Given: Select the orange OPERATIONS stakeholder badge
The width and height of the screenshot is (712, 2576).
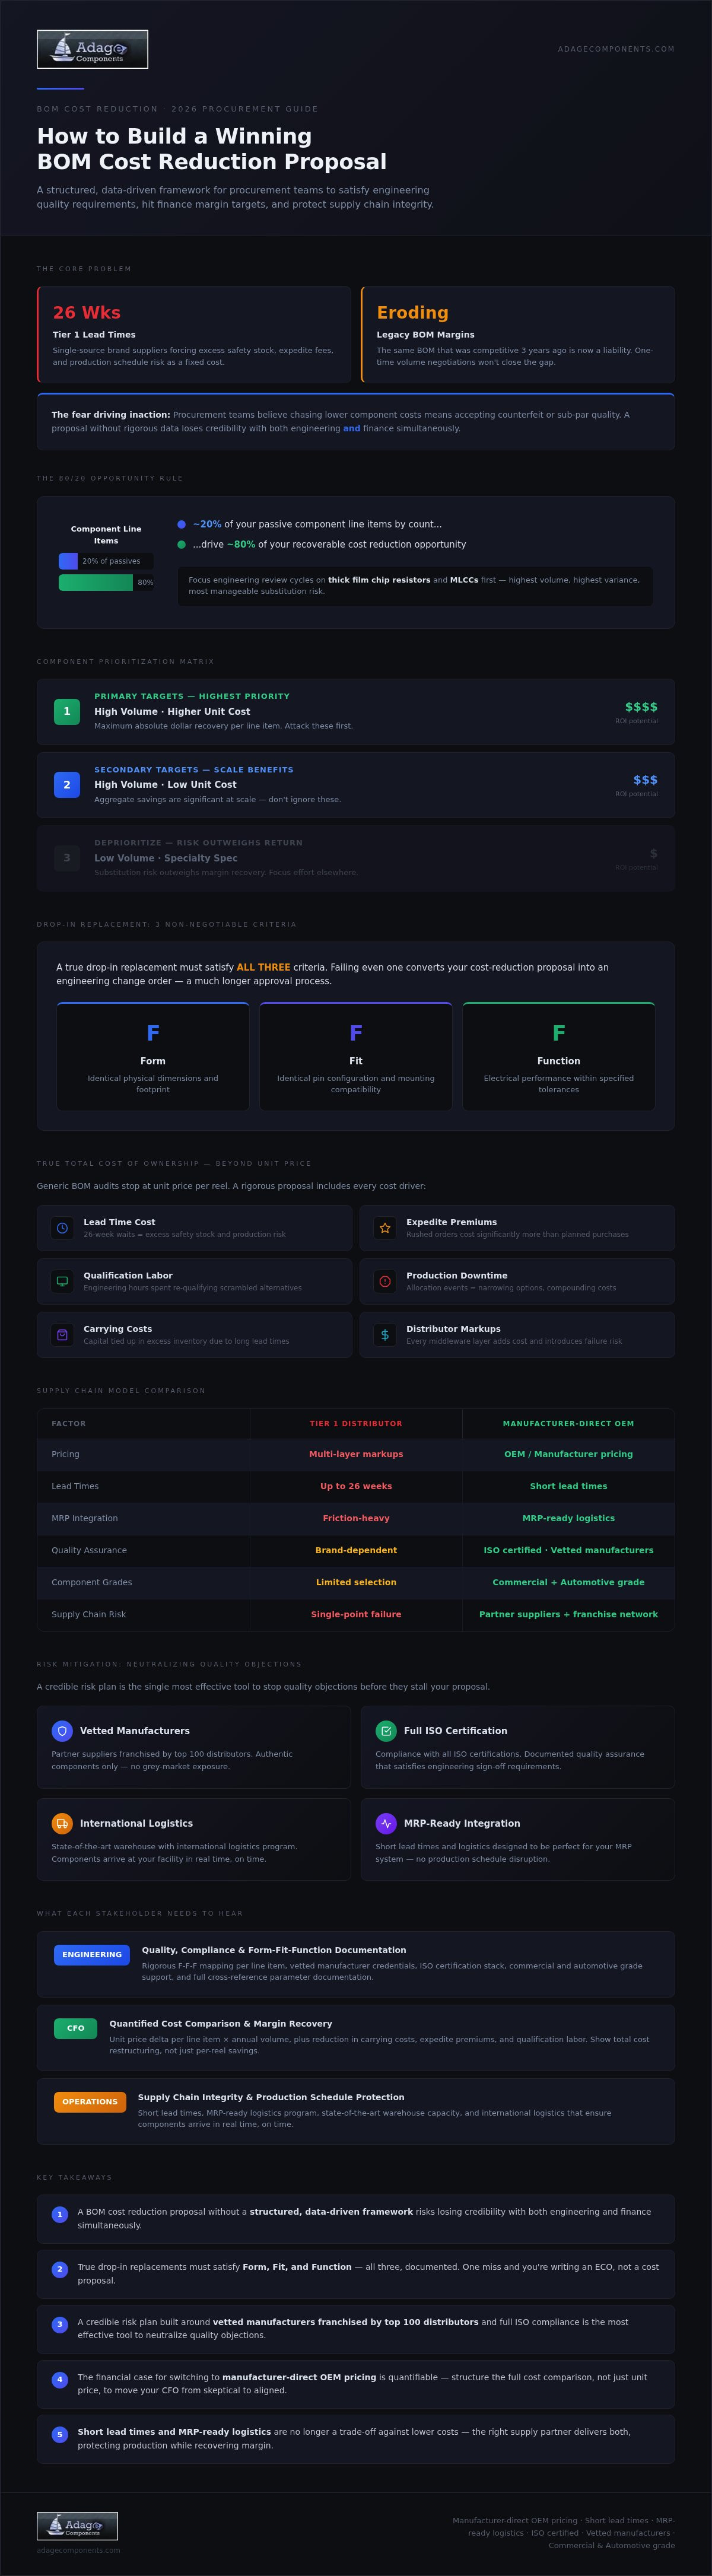Looking at the screenshot, I should coord(90,2102).
